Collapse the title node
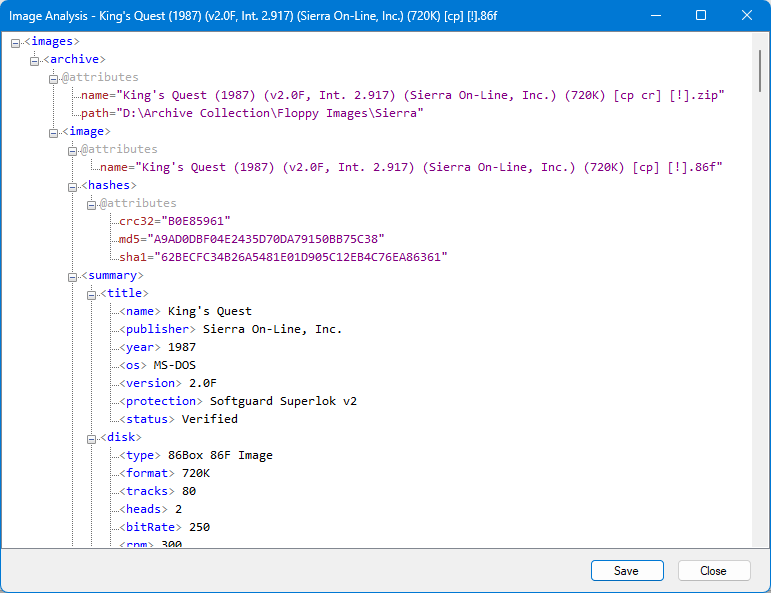Screen dimensions: 771x593 [91, 295]
